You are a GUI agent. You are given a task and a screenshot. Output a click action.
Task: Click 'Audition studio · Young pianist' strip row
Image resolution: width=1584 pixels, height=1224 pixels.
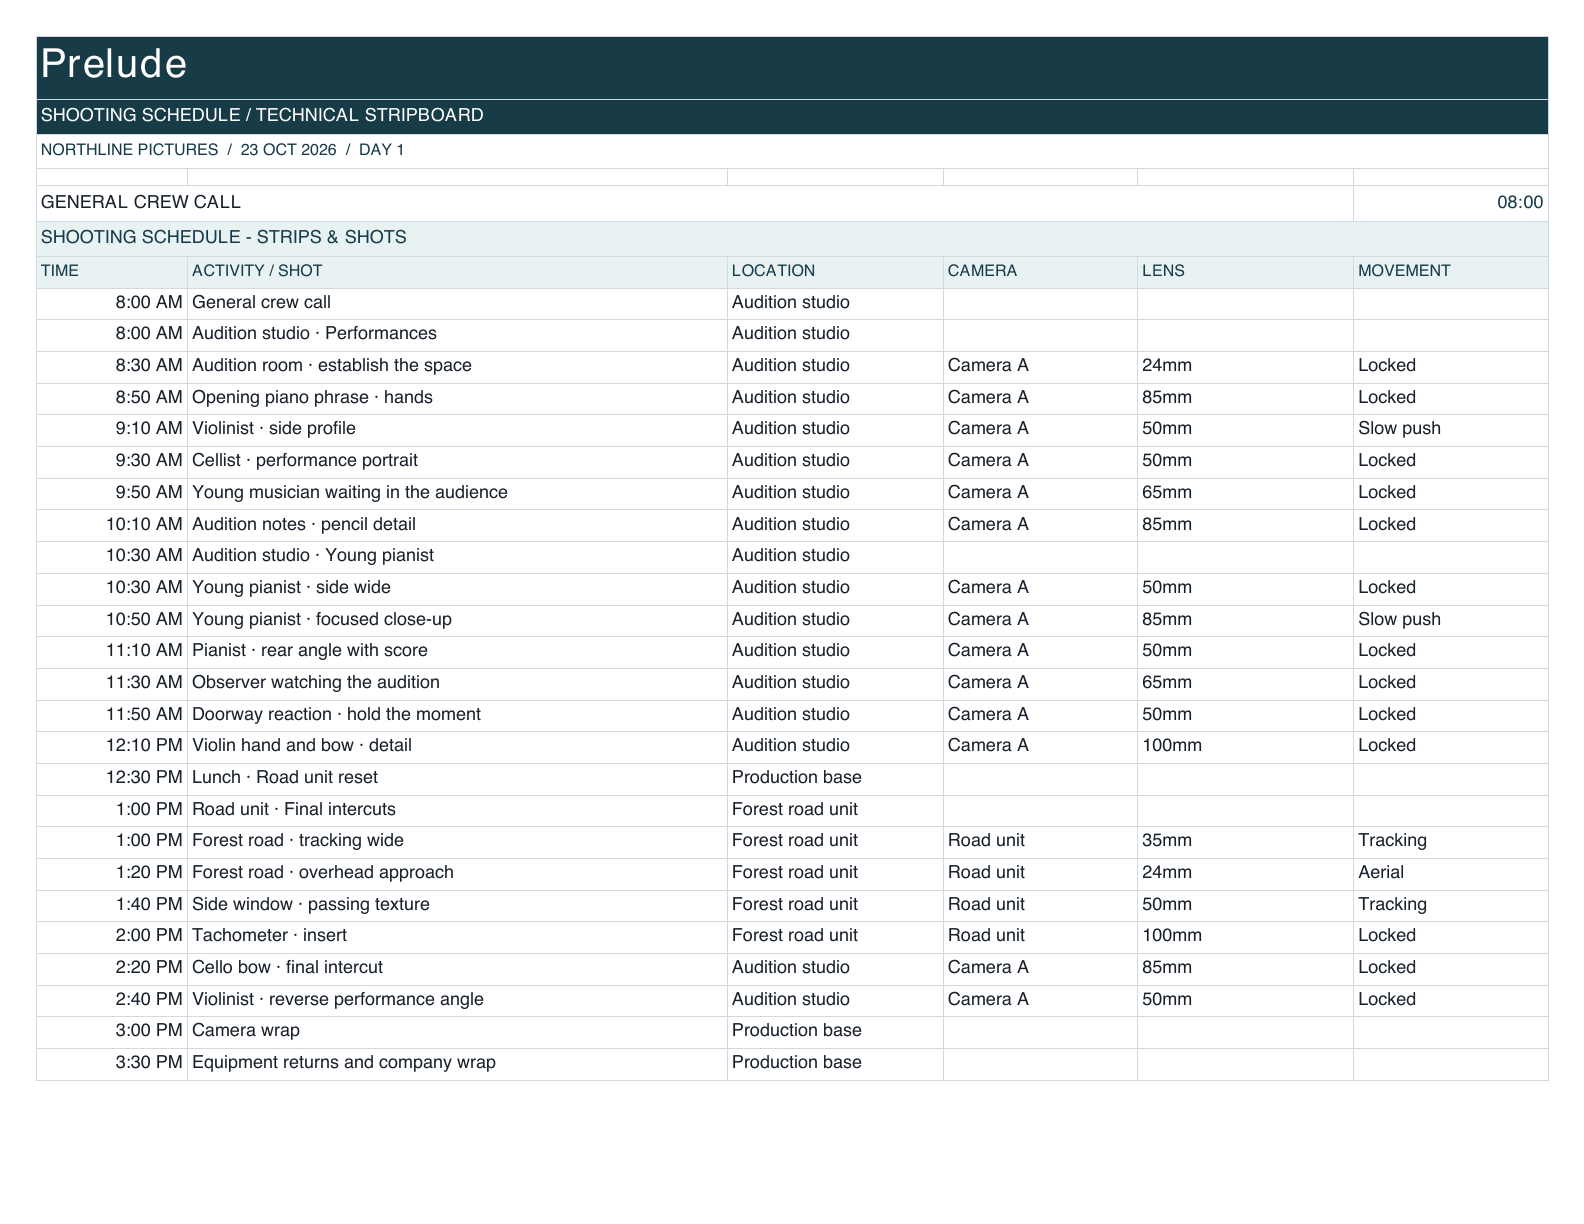pyautogui.click(x=792, y=556)
